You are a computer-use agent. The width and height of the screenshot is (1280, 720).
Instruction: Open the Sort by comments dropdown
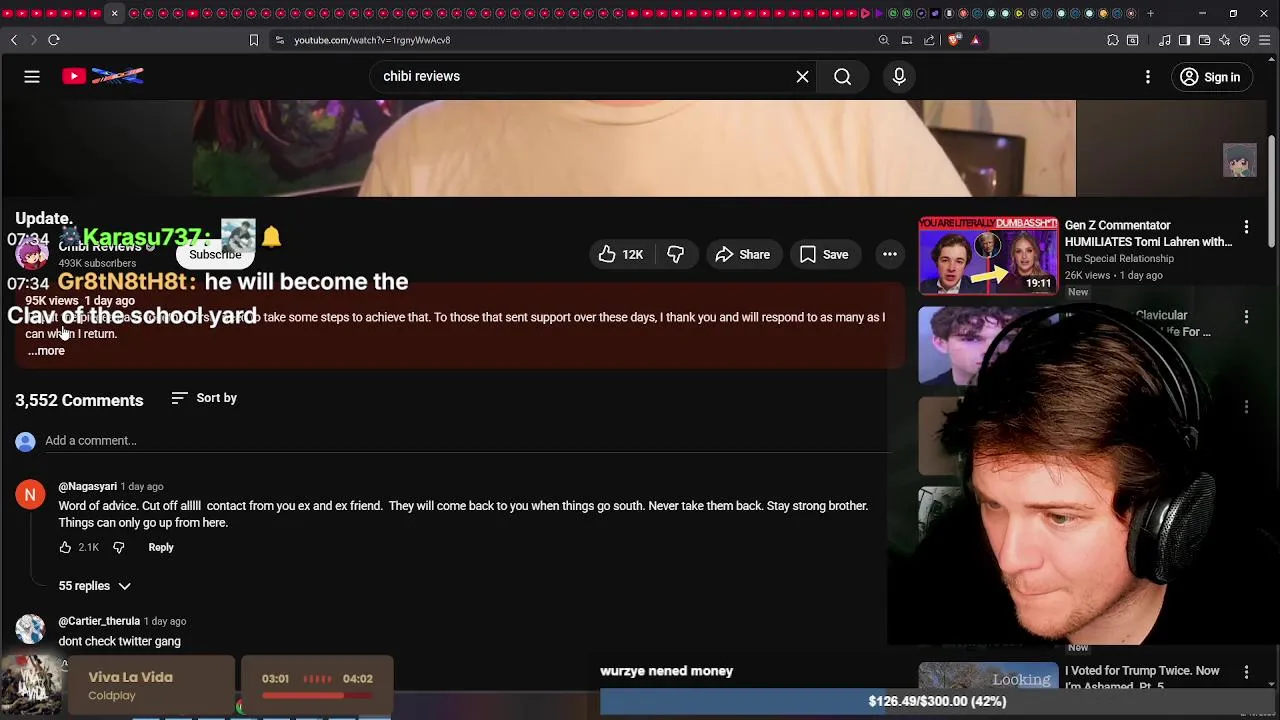204,398
